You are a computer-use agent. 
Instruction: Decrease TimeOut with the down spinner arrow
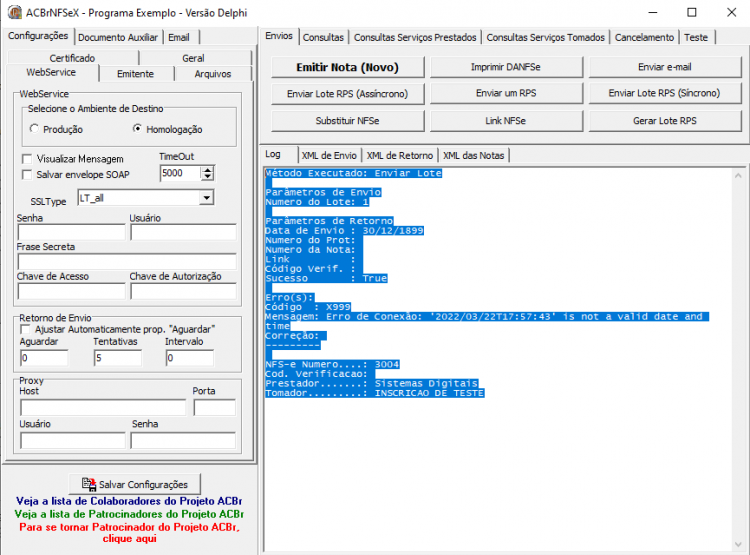(207, 177)
